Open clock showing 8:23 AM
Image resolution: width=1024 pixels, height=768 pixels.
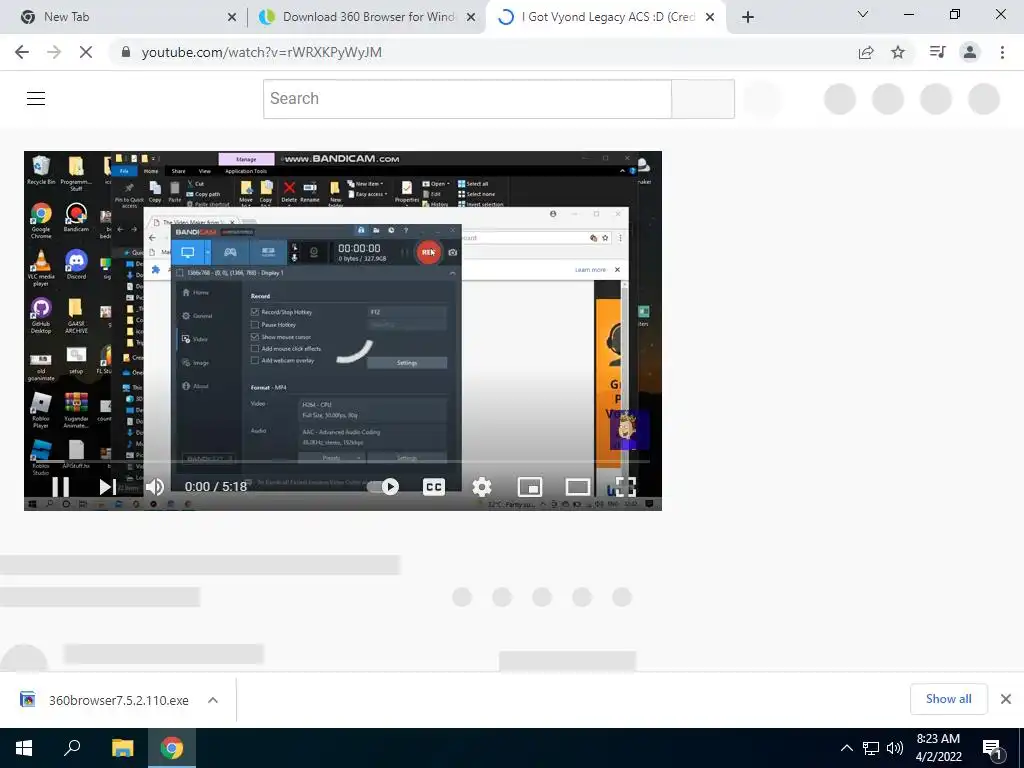pyautogui.click(x=938, y=748)
